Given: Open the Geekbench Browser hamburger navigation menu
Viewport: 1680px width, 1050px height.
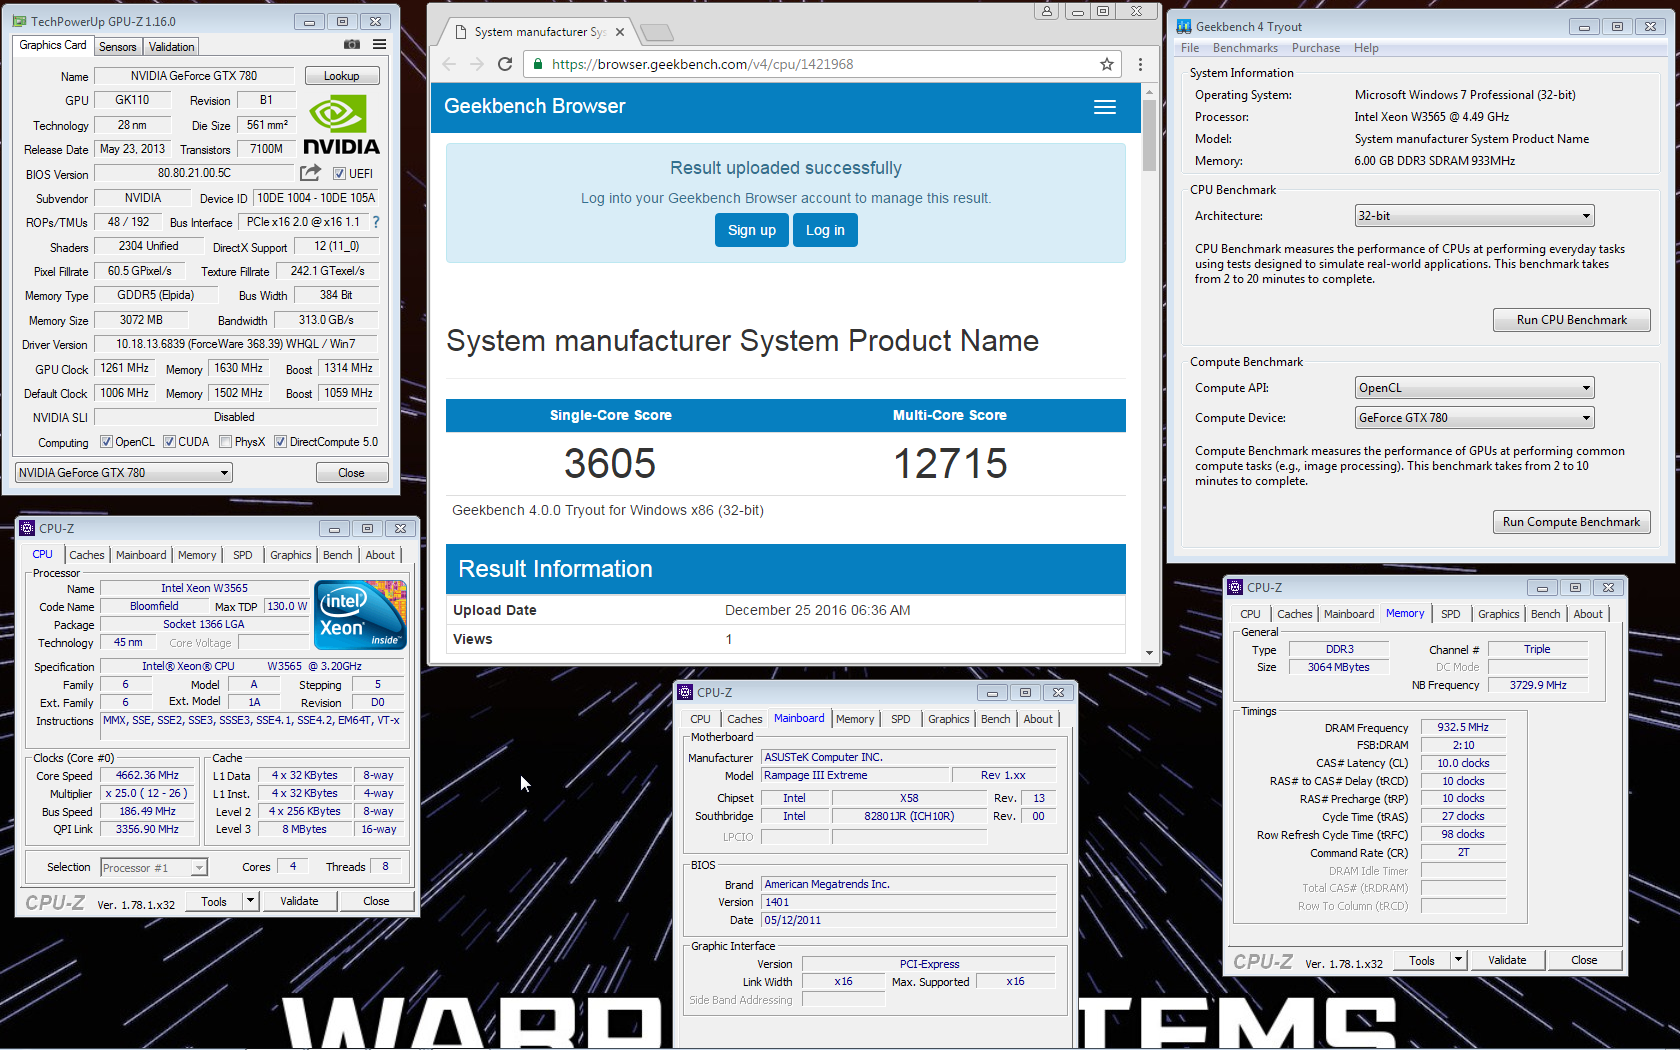Looking at the screenshot, I should coord(1105,107).
